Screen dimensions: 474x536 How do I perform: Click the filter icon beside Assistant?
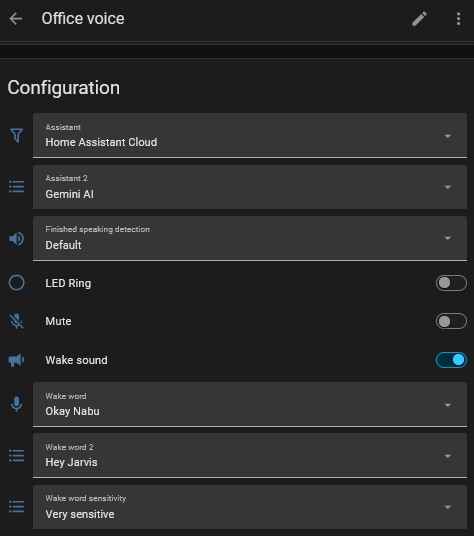16,135
